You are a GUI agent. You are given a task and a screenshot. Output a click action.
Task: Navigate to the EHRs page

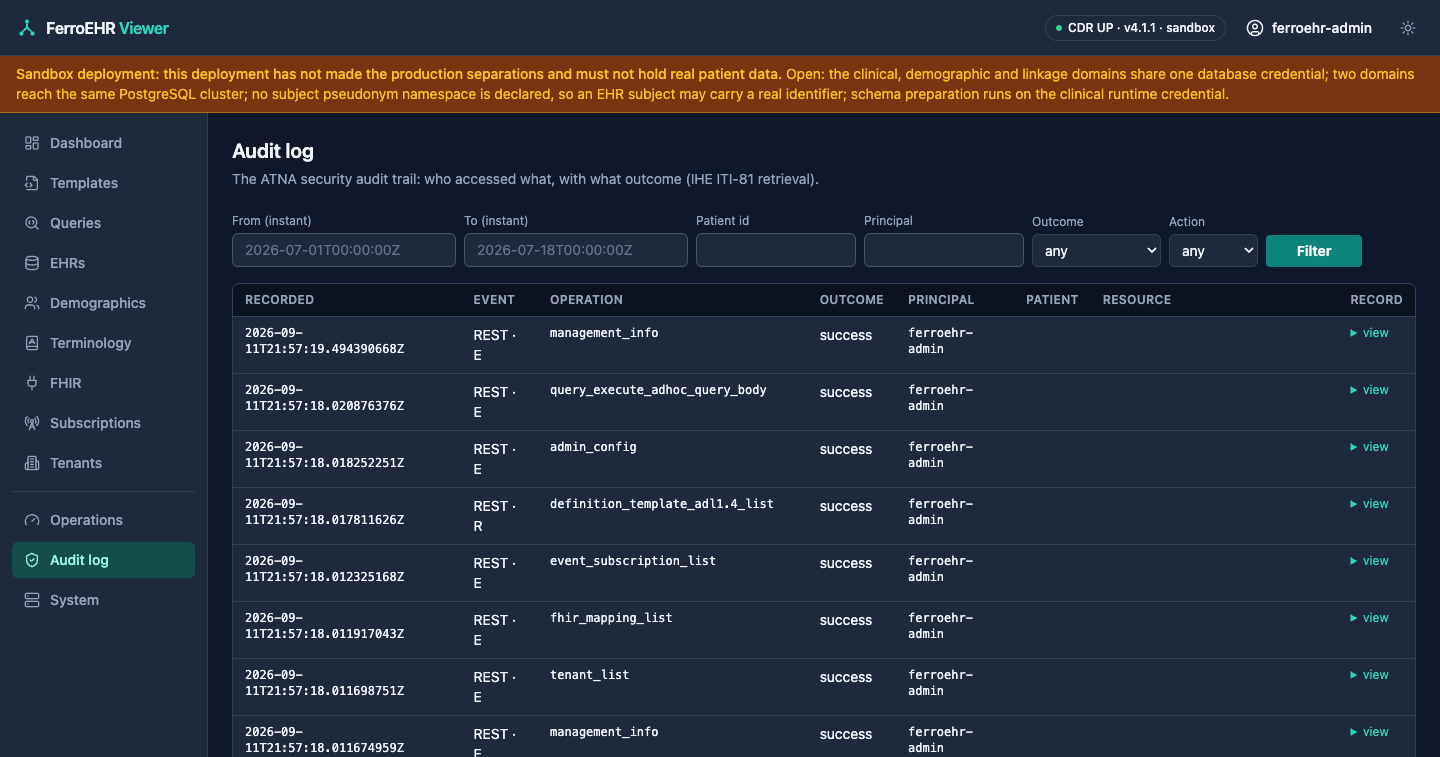103,263
